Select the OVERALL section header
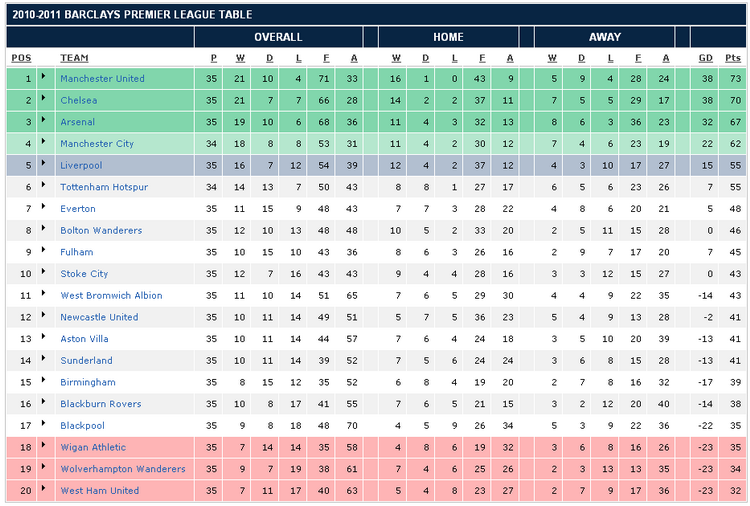750x506 pixels. 278,37
